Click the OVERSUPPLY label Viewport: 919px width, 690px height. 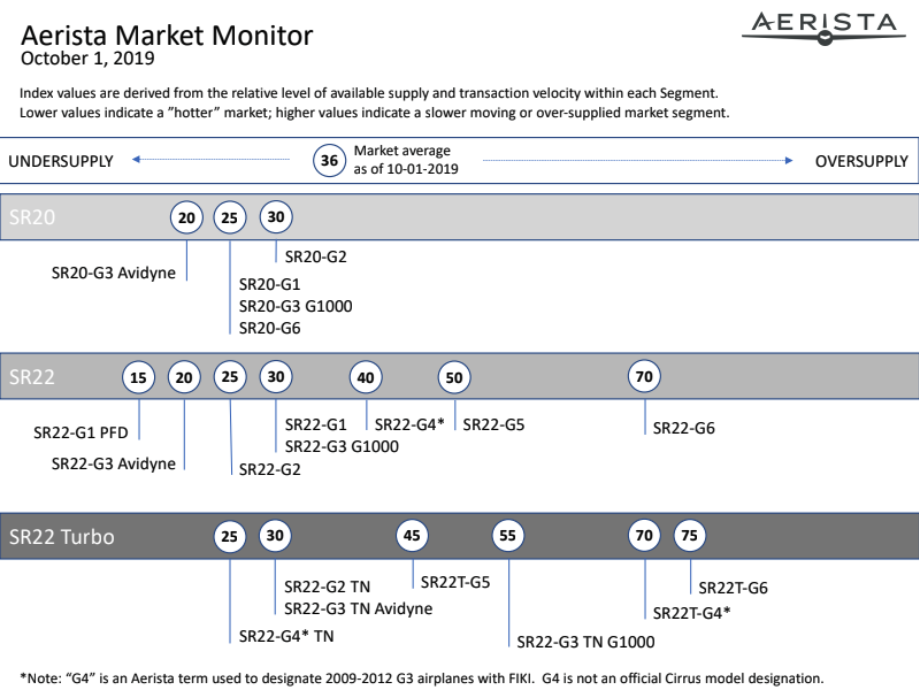pos(862,161)
